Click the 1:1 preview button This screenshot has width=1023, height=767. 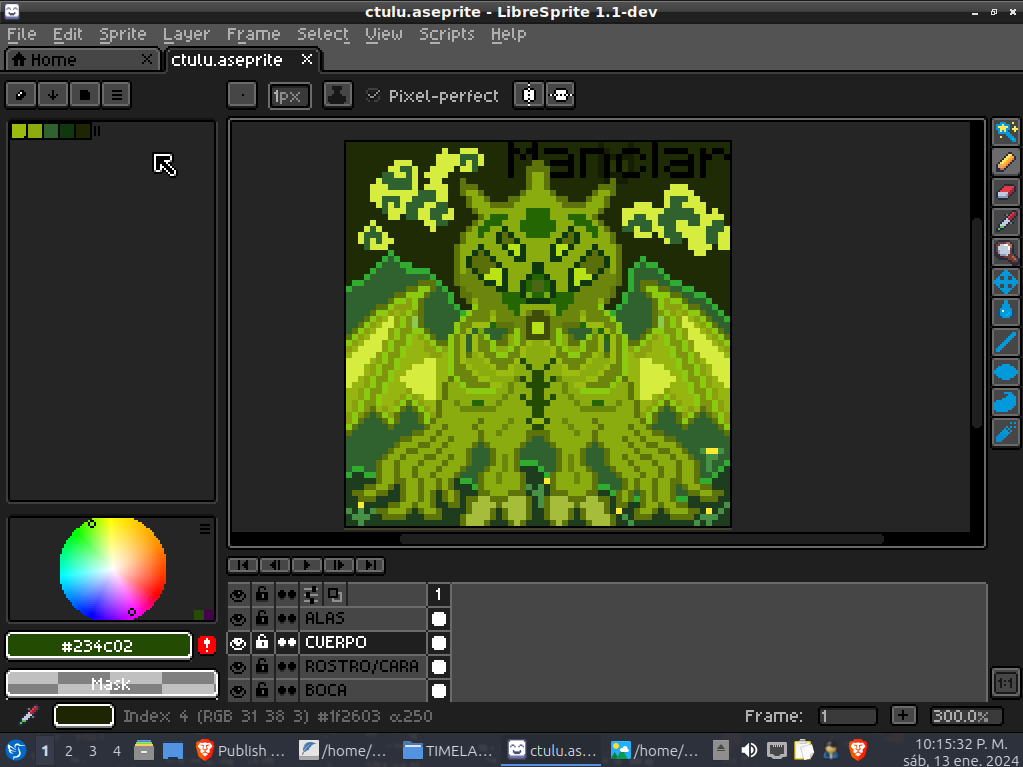pyautogui.click(x=1005, y=683)
